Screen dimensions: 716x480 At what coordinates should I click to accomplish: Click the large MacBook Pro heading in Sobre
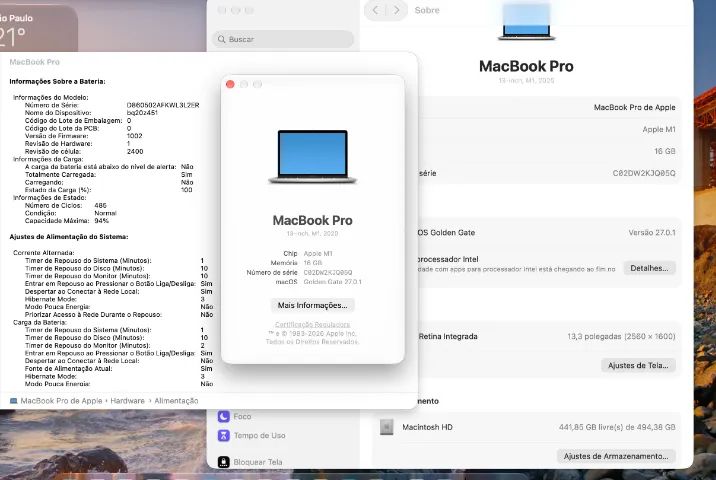(526, 66)
